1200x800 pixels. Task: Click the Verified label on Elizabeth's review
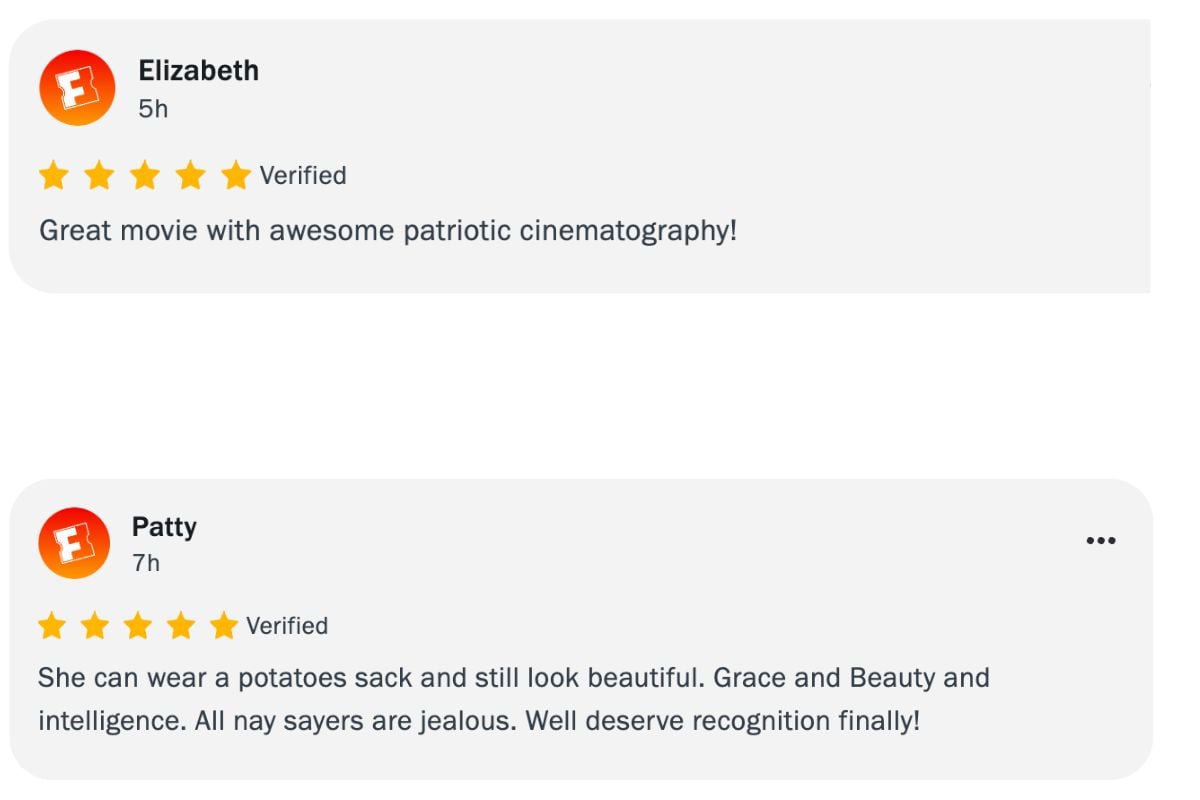303,176
